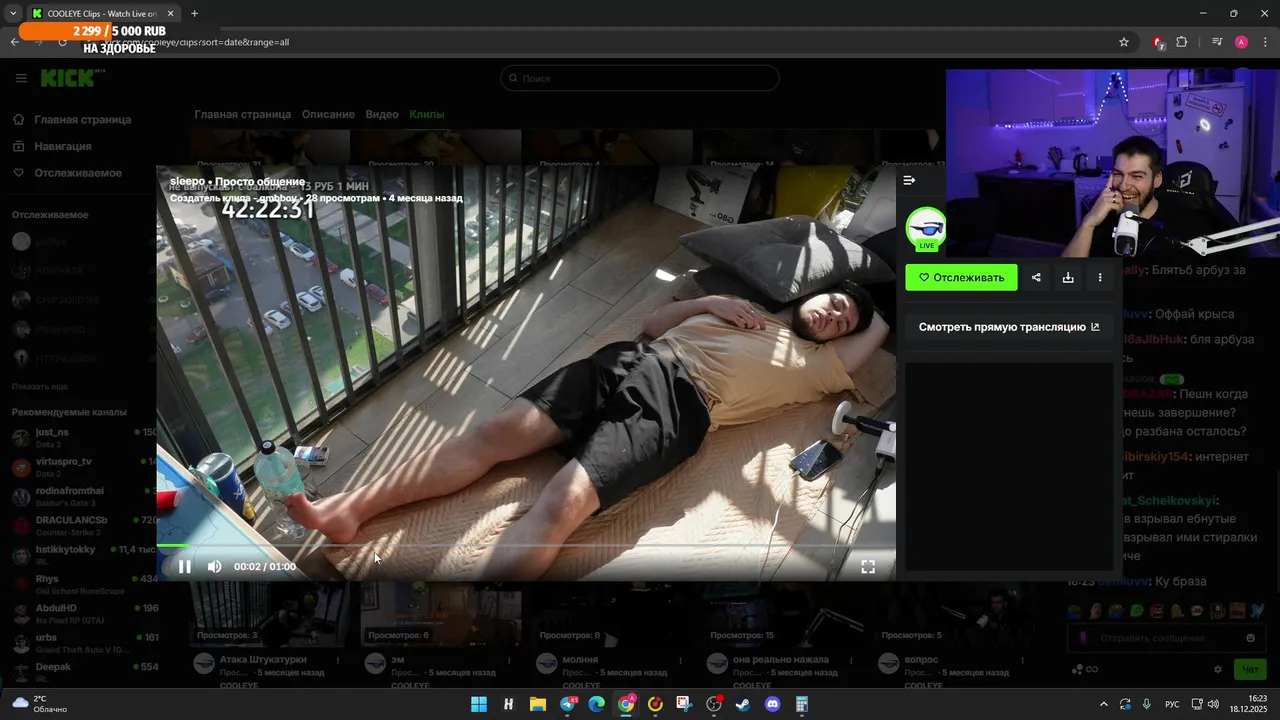
Task: Switch to Описание channel tab
Action: point(328,115)
